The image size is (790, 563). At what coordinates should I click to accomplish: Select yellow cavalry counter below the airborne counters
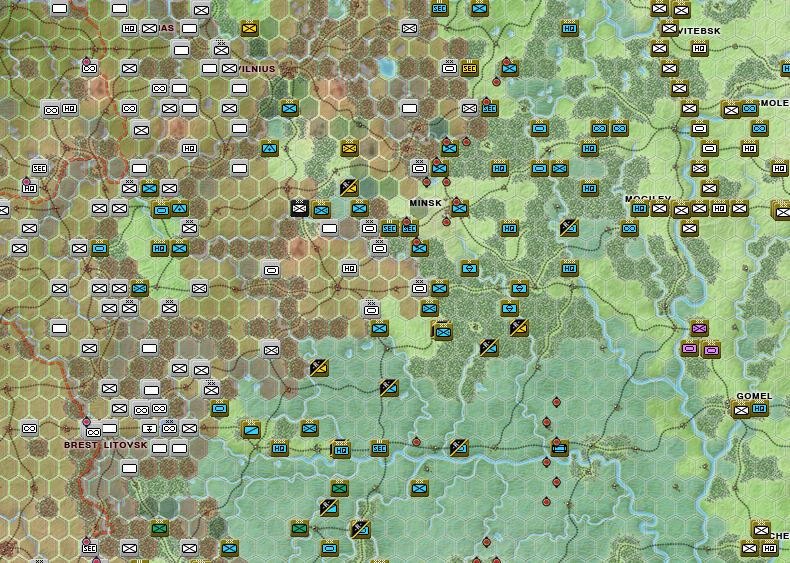pyautogui.click(x=518, y=328)
